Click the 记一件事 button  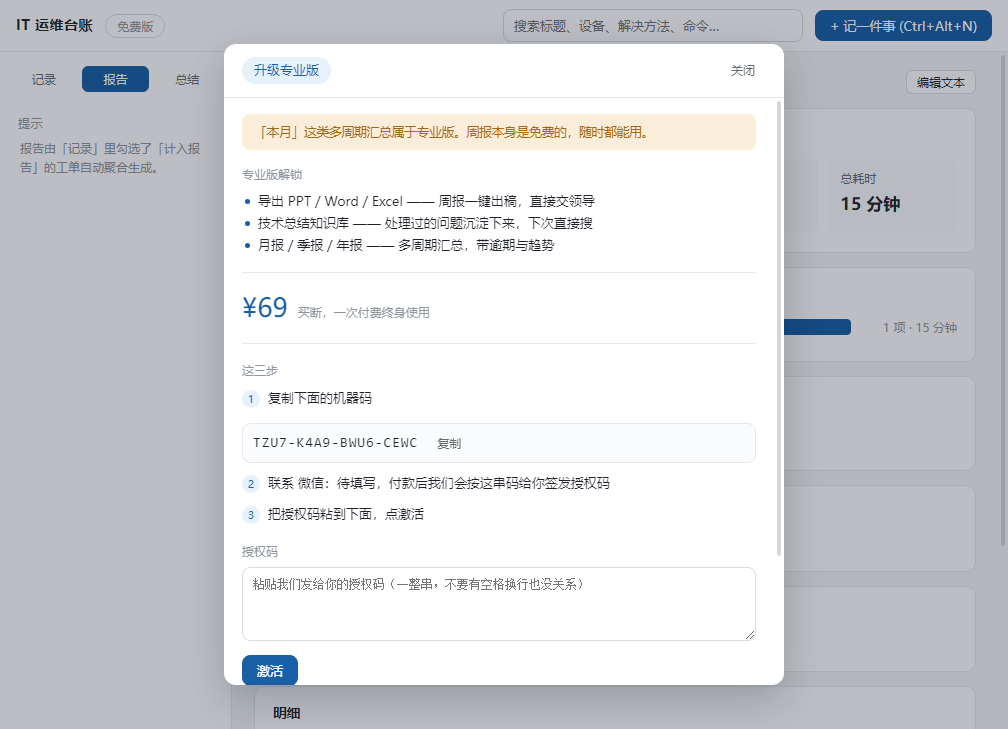point(903,26)
